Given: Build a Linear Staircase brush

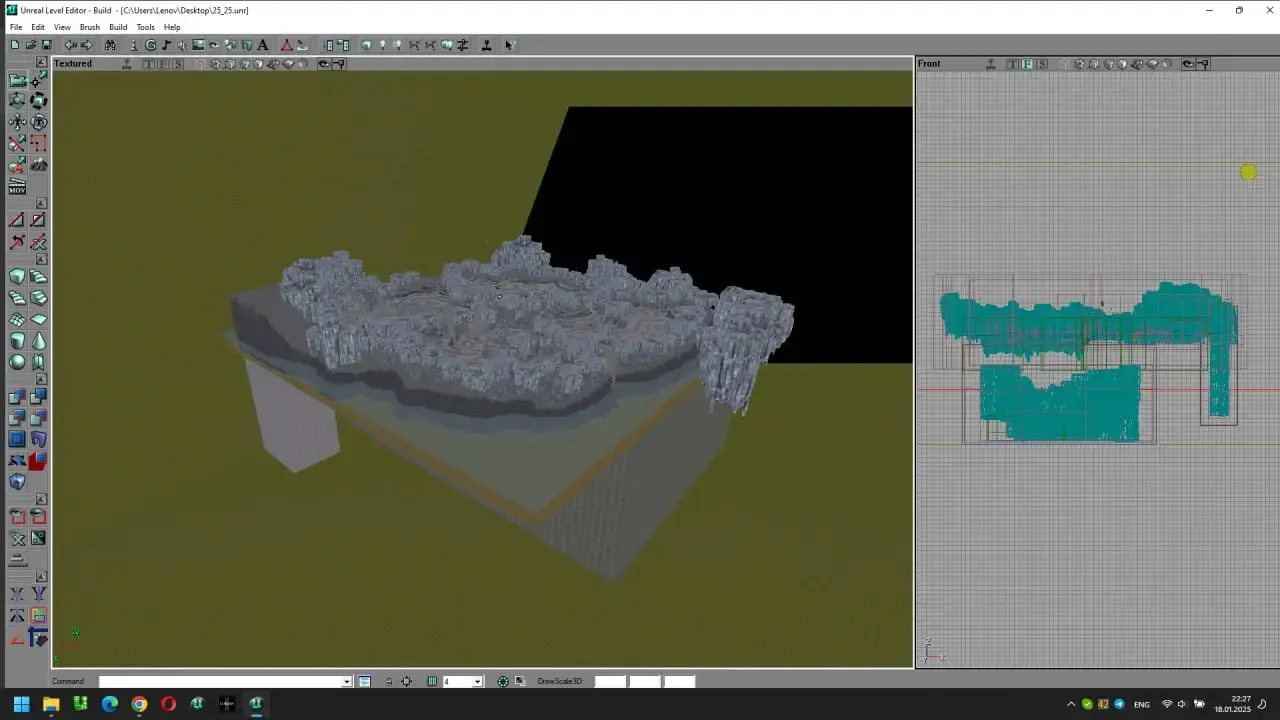Looking at the screenshot, I should [38, 298].
